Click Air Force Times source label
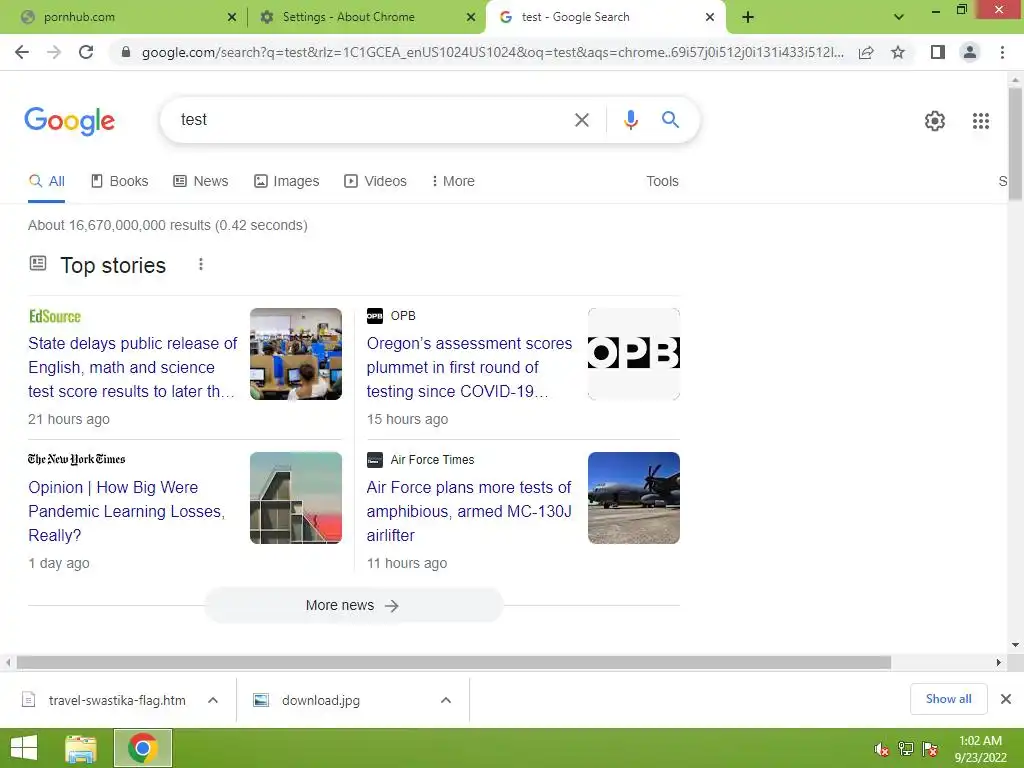The width and height of the screenshot is (1024, 768). 432,460
